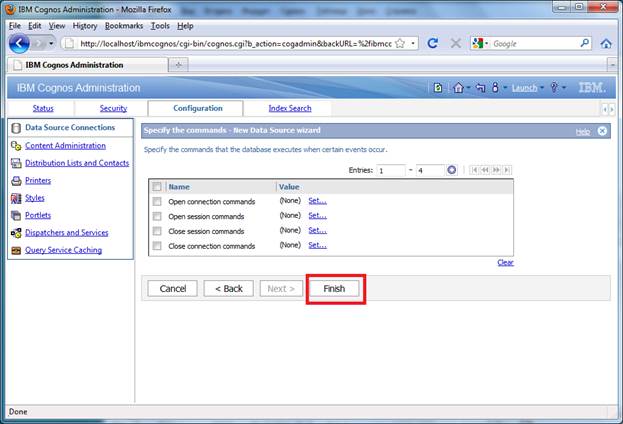This screenshot has width=623, height=424.
Task: Open Query Service Caching link
Action: coord(63,250)
